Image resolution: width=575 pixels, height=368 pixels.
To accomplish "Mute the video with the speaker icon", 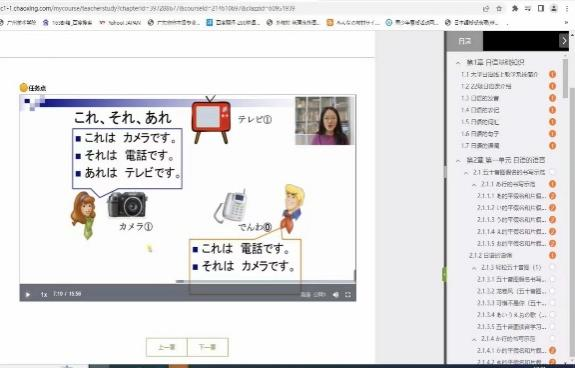I will pos(336,294).
